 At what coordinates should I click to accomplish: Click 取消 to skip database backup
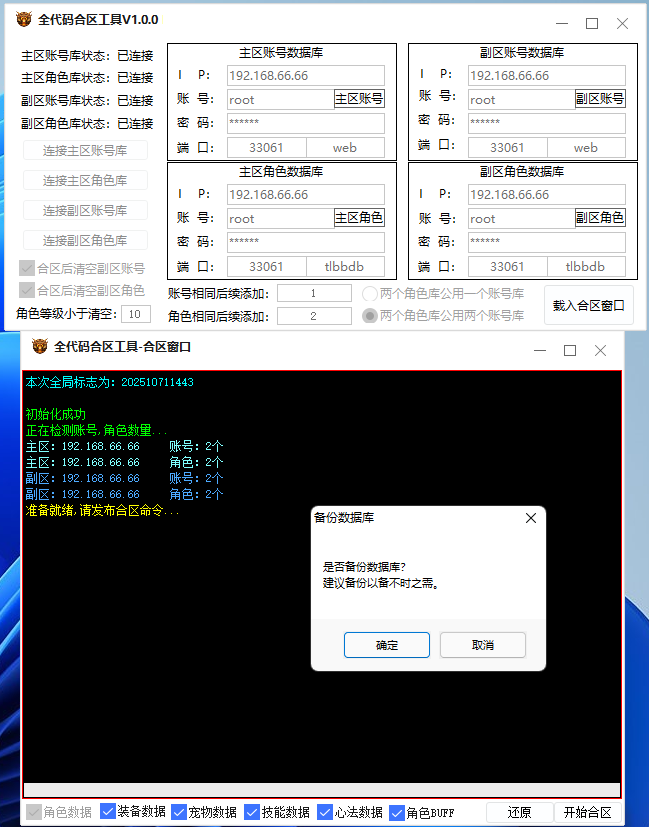[482, 645]
